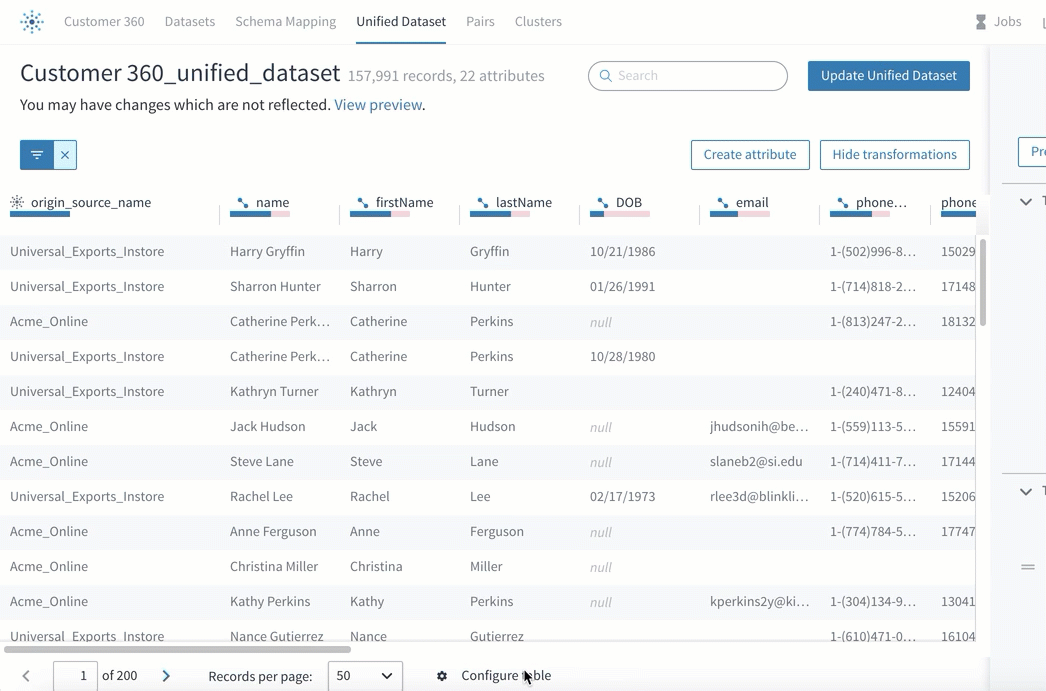Go to the next page arrow
1046x691 pixels.
pos(166,676)
